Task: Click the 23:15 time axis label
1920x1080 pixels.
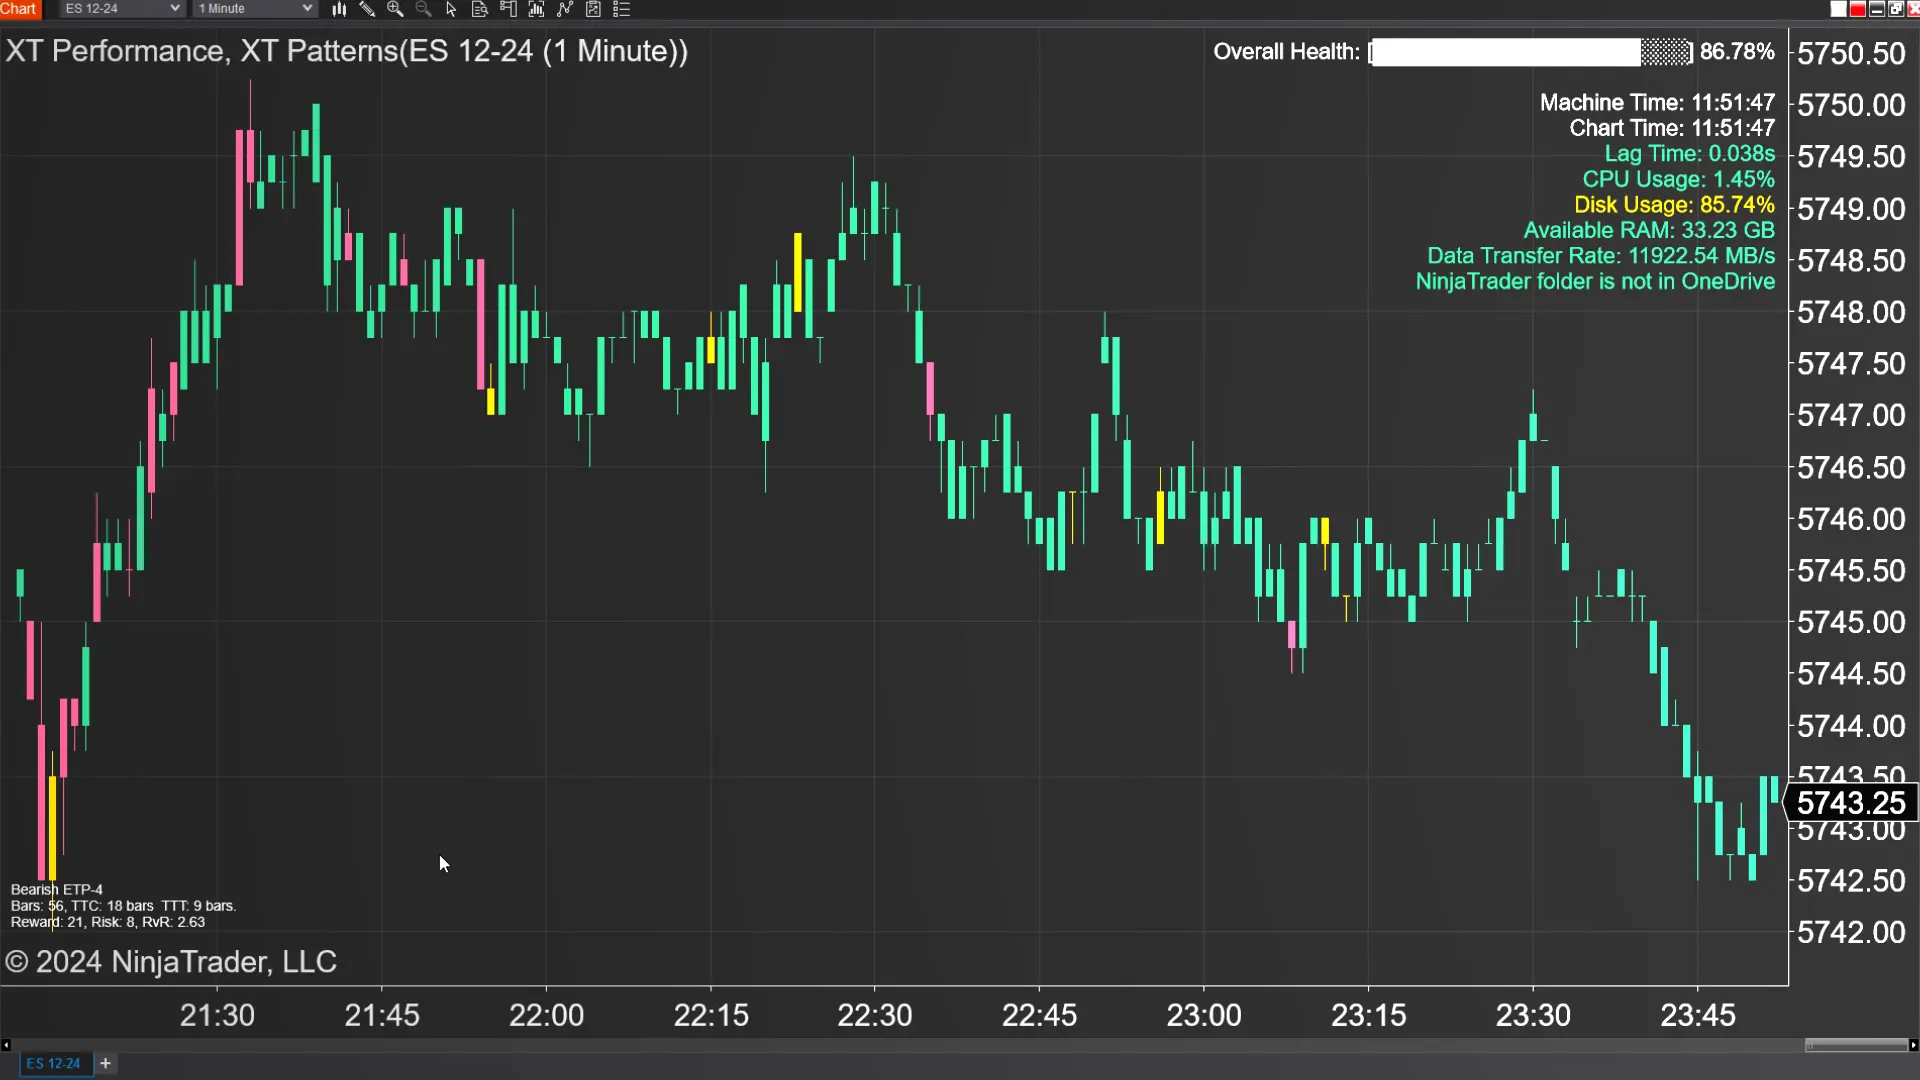Action: click(1369, 1015)
